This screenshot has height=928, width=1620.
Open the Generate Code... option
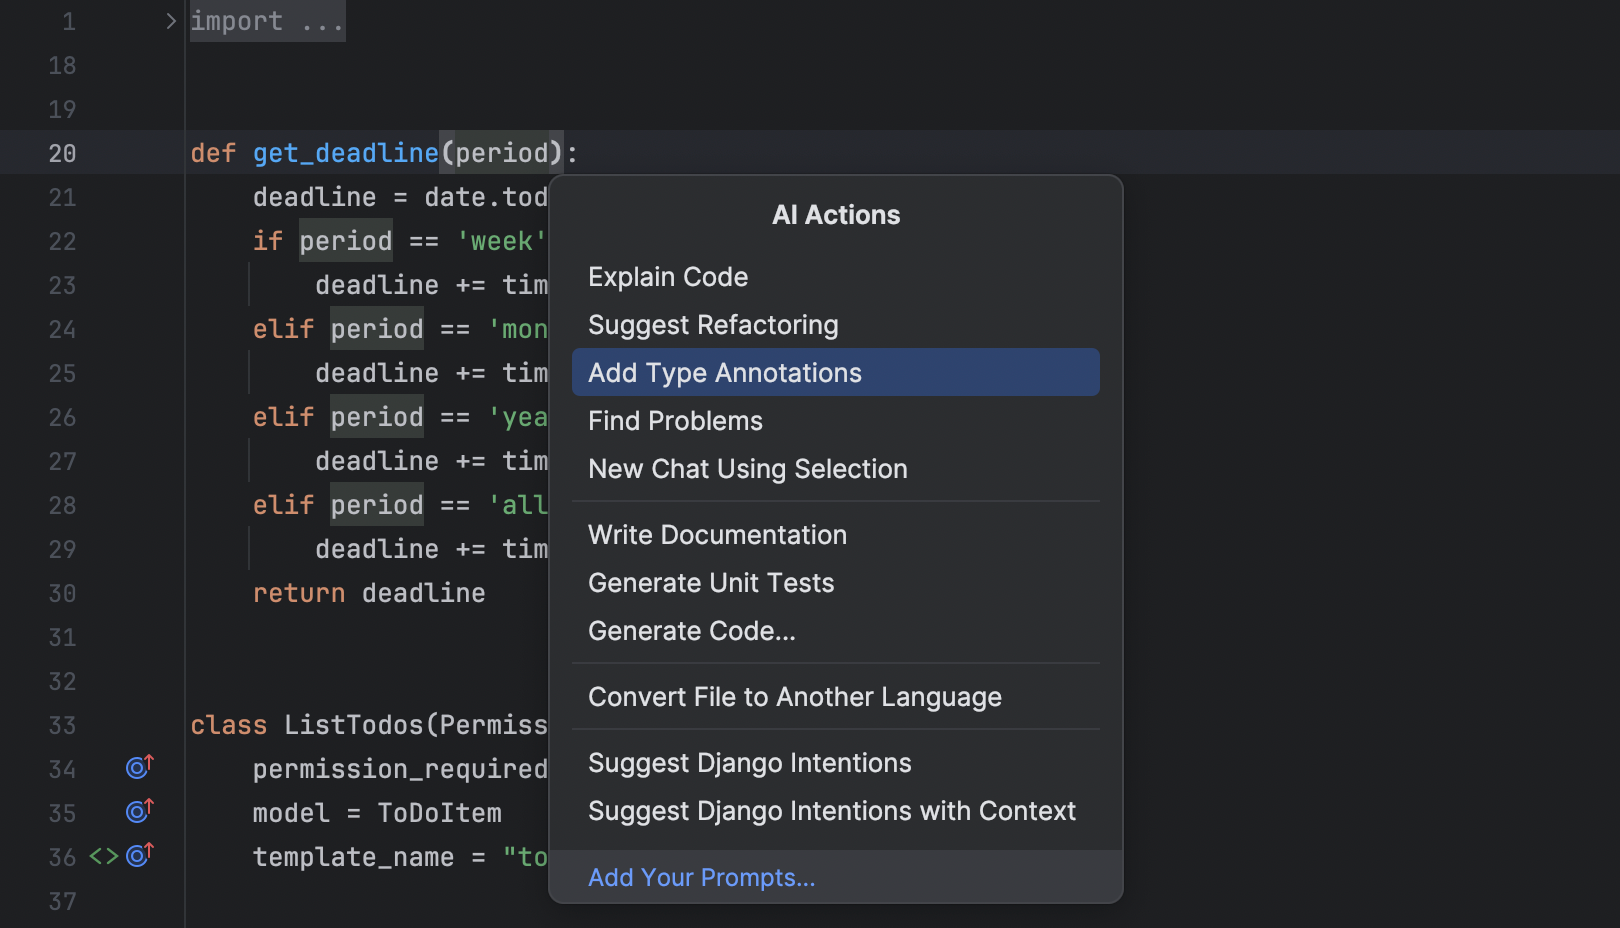(691, 631)
